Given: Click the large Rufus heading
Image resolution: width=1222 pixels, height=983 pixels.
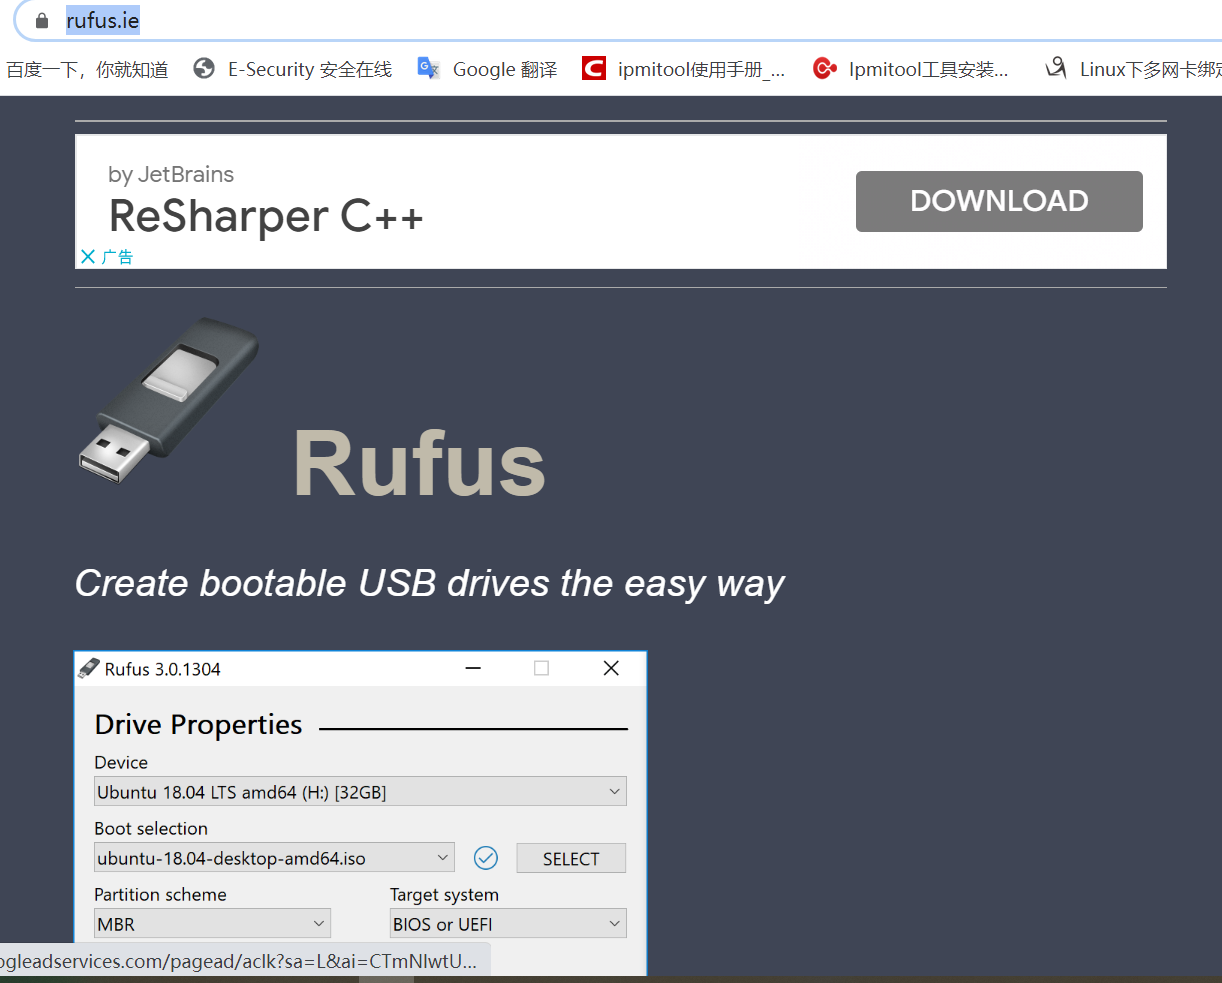Looking at the screenshot, I should pos(419,463).
